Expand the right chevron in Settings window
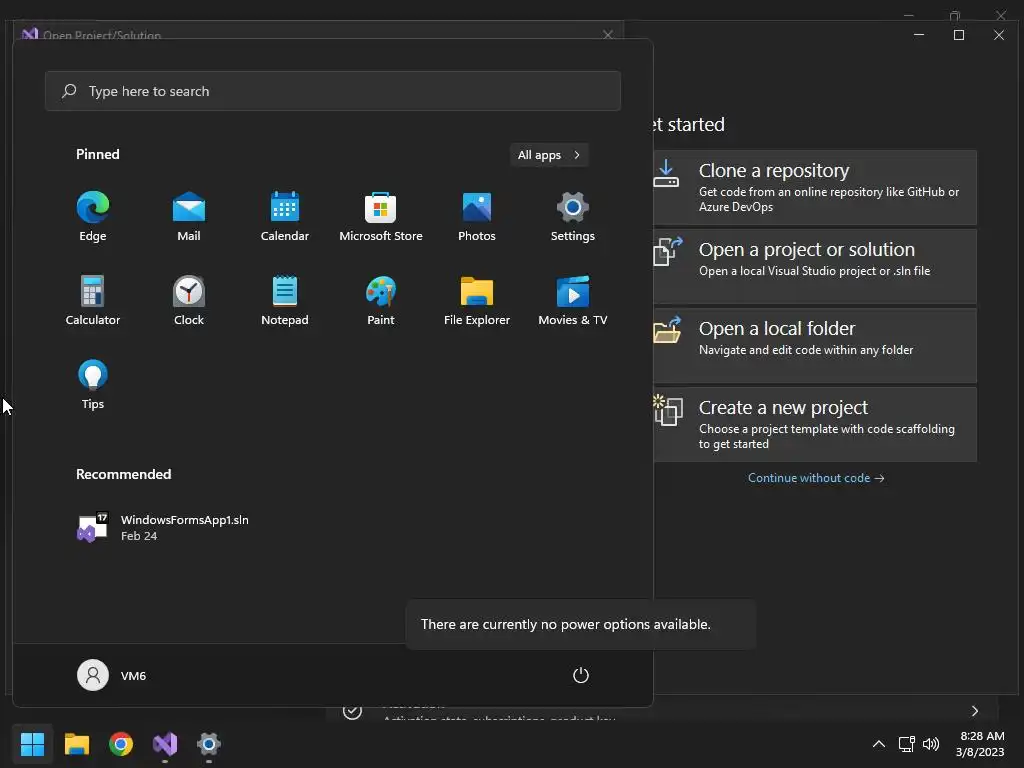This screenshot has width=1024, height=768. (974, 711)
